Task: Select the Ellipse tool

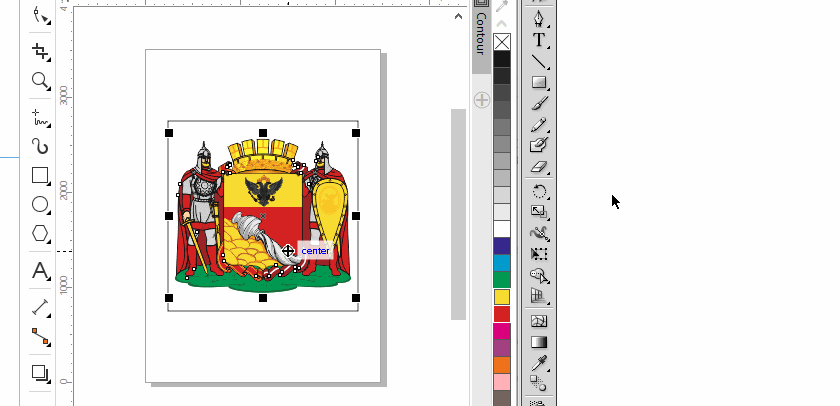Action: pyautogui.click(x=40, y=205)
